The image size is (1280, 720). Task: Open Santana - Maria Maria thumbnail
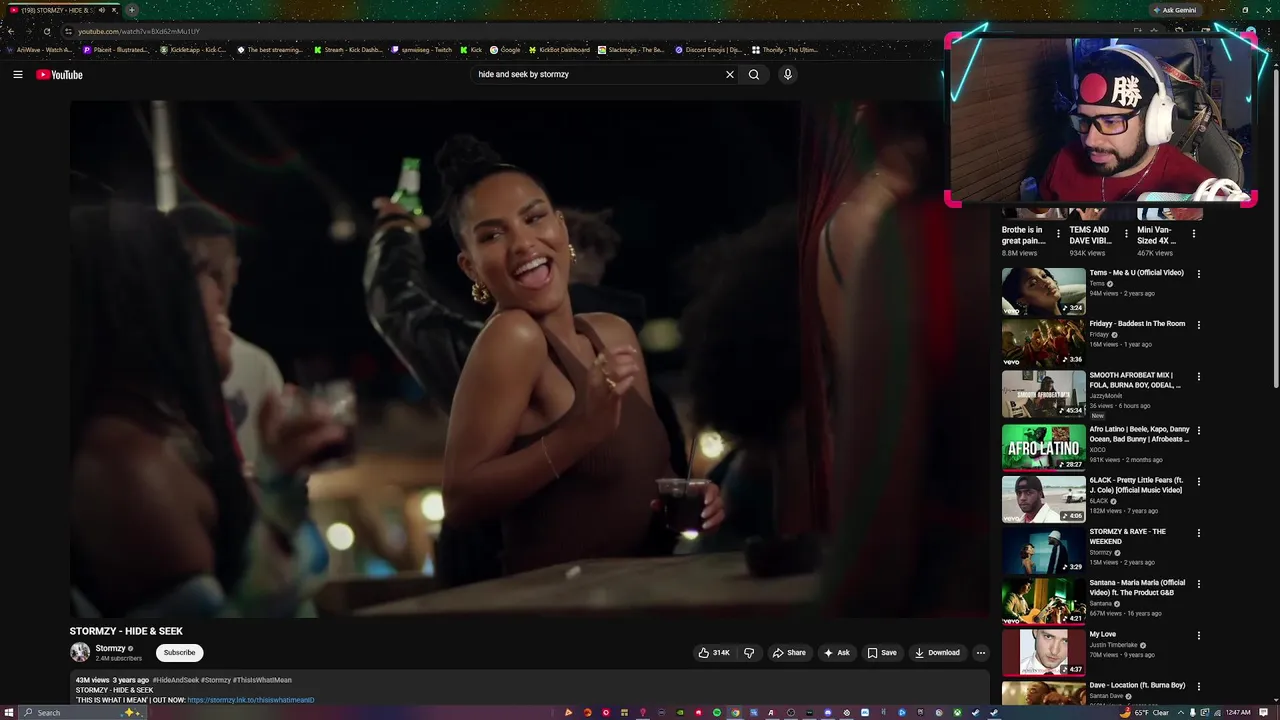click(1043, 602)
